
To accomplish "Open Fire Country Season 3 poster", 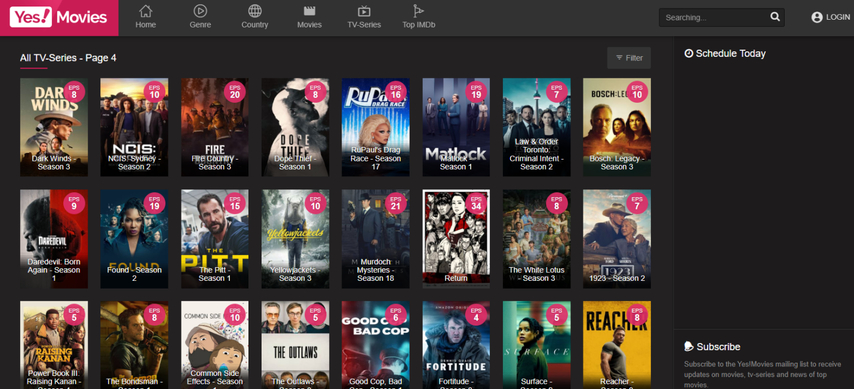I will (x=215, y=127).
